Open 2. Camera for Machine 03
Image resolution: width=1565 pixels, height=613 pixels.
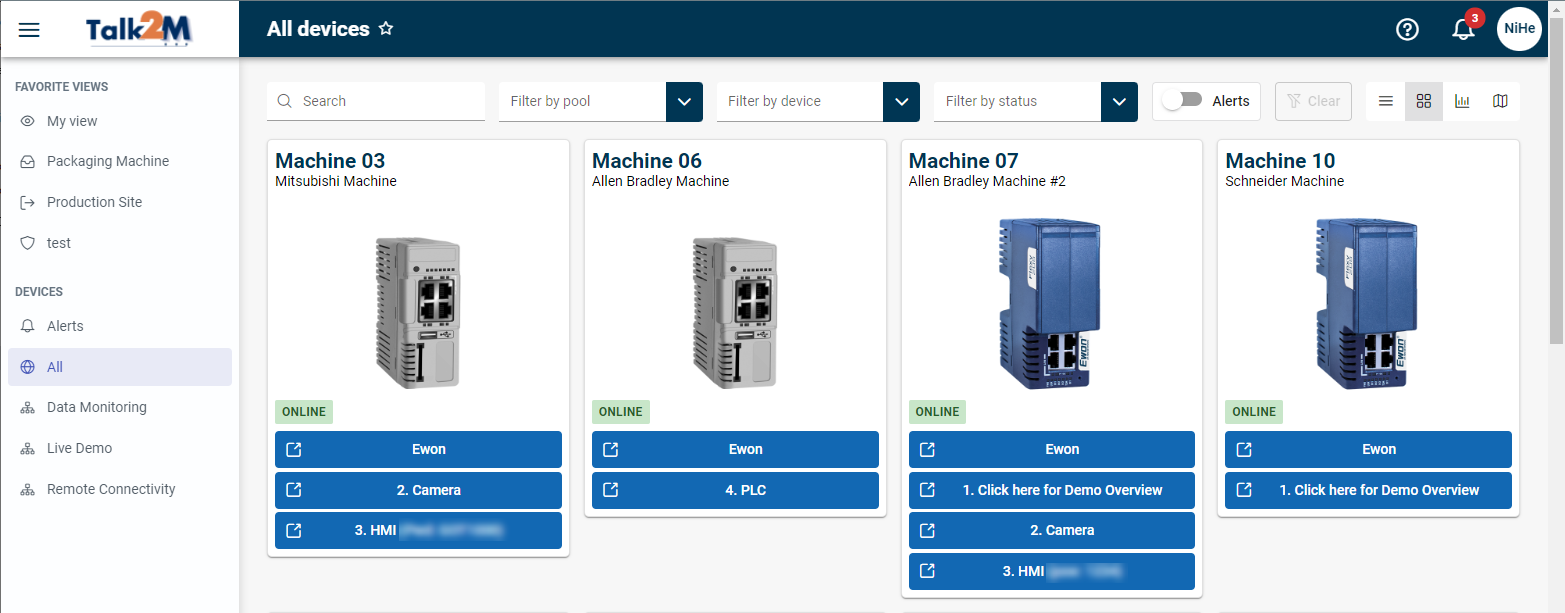click(x=418, y=490)
